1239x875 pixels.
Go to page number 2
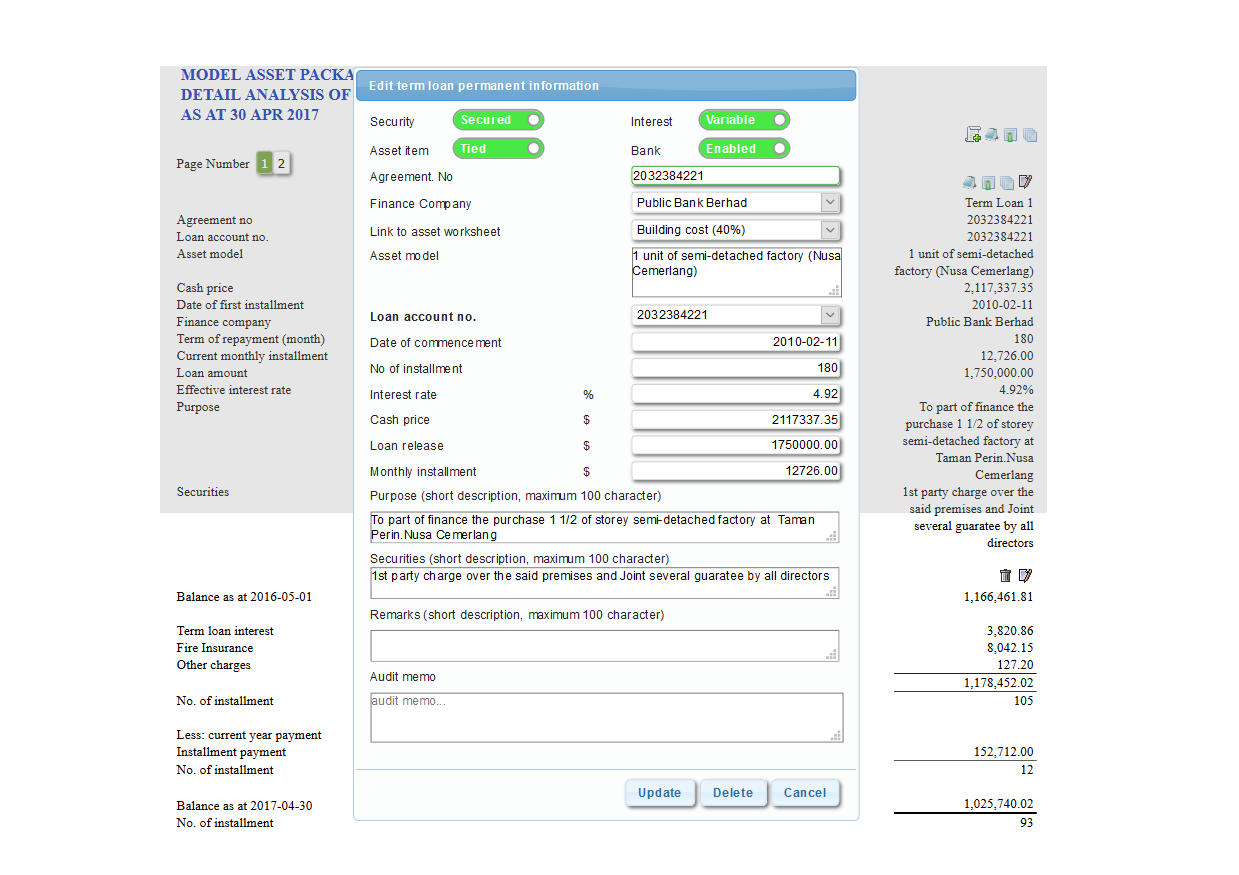coord(282,164)
